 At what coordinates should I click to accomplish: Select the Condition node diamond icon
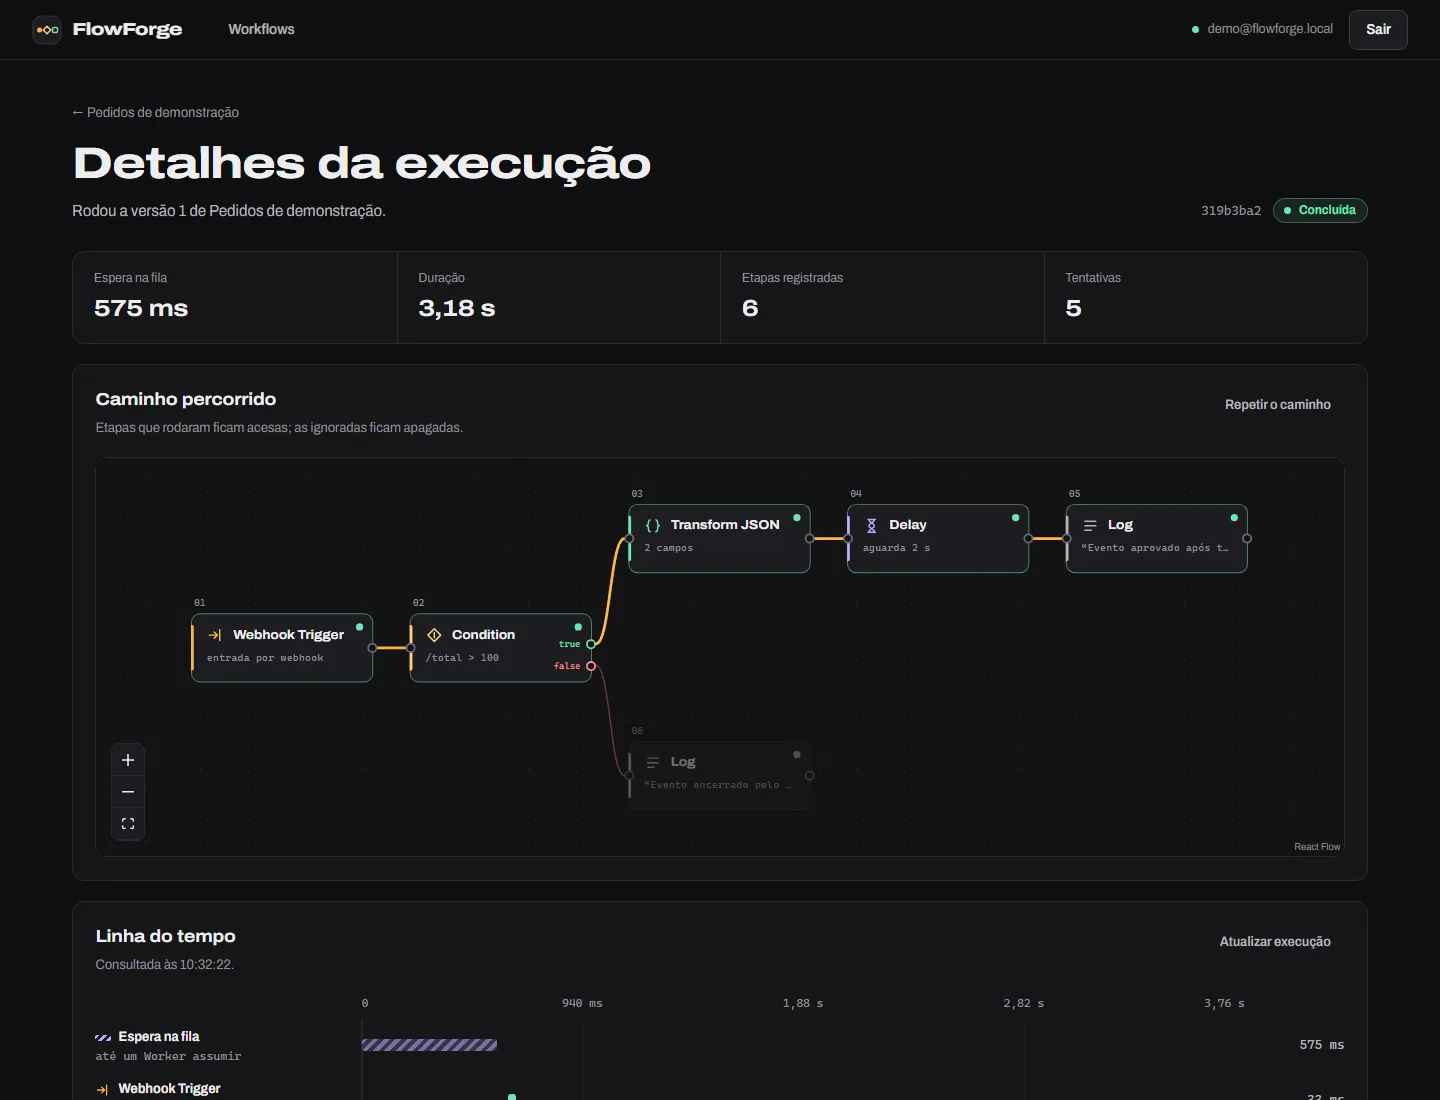click(x=434, y=635)
